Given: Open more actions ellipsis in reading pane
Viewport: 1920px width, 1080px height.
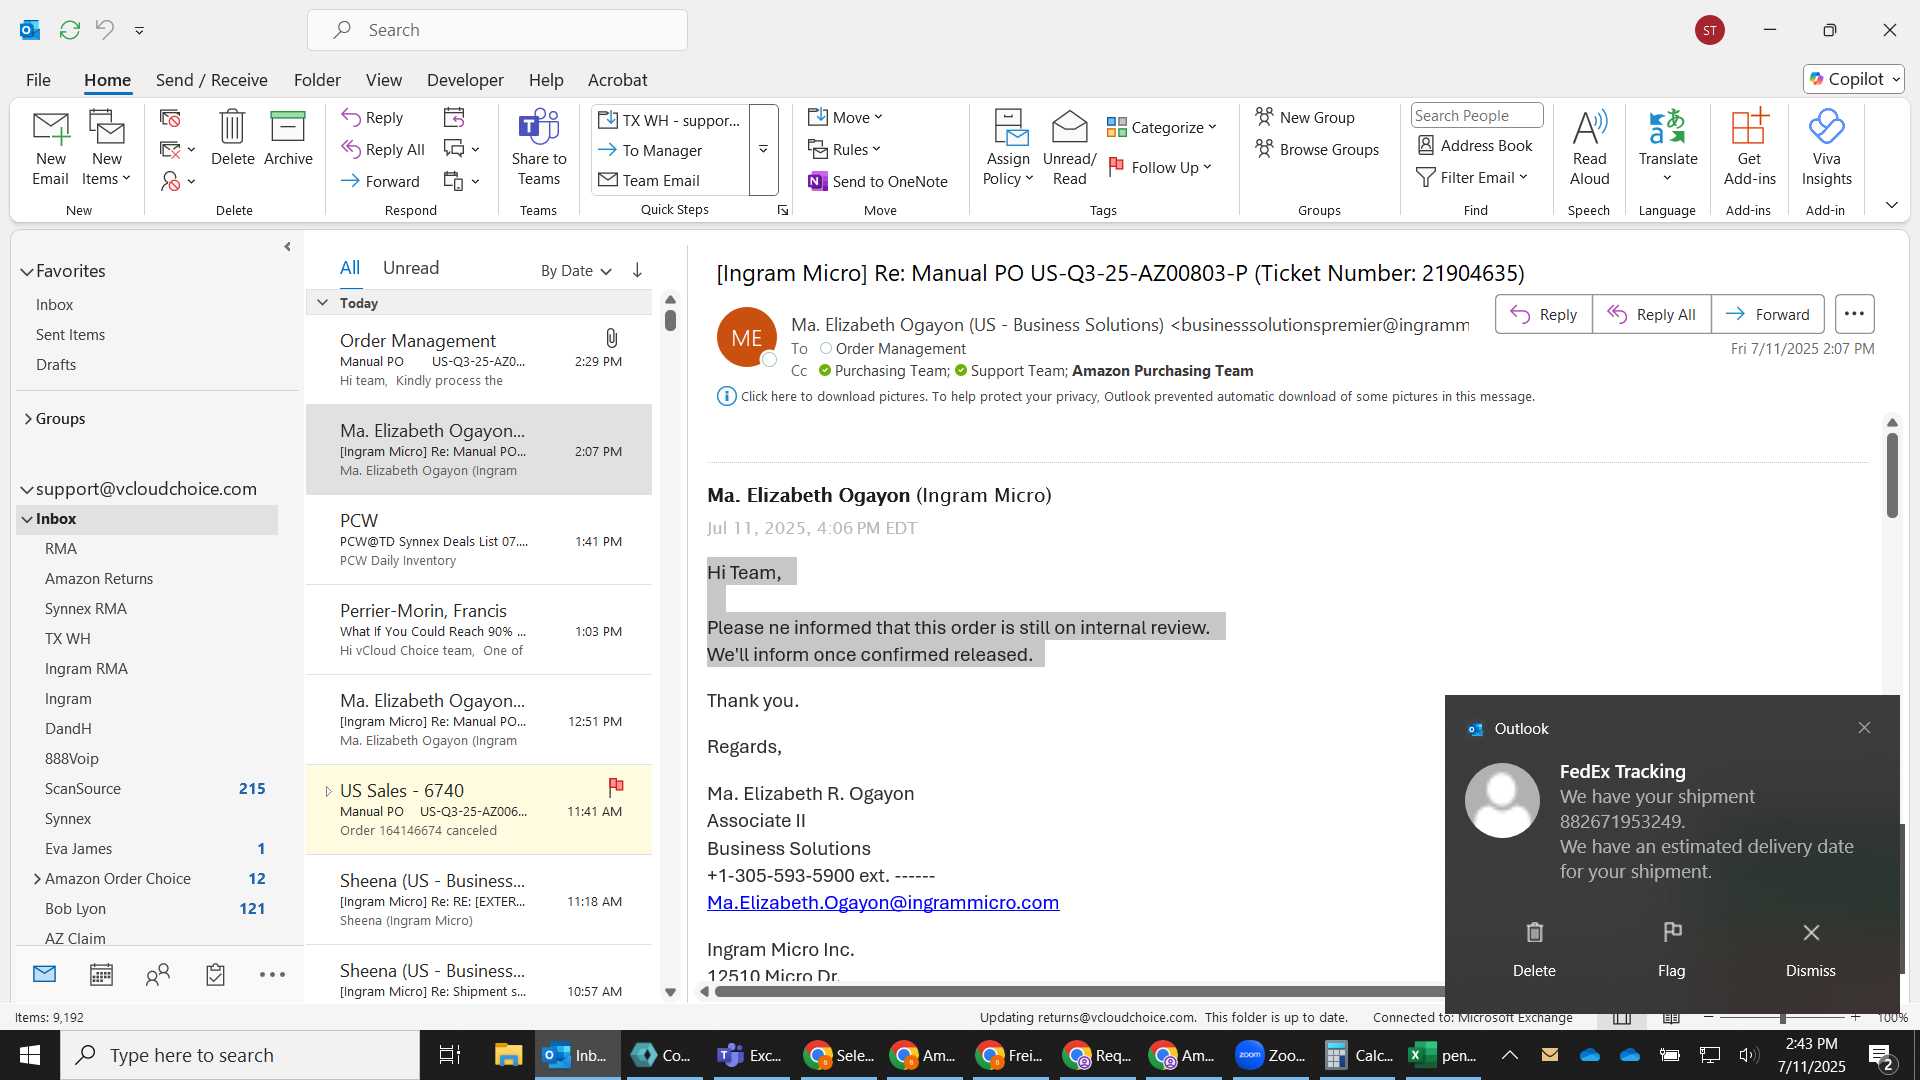Looking at the screenshot, I should coord(1854,314).
